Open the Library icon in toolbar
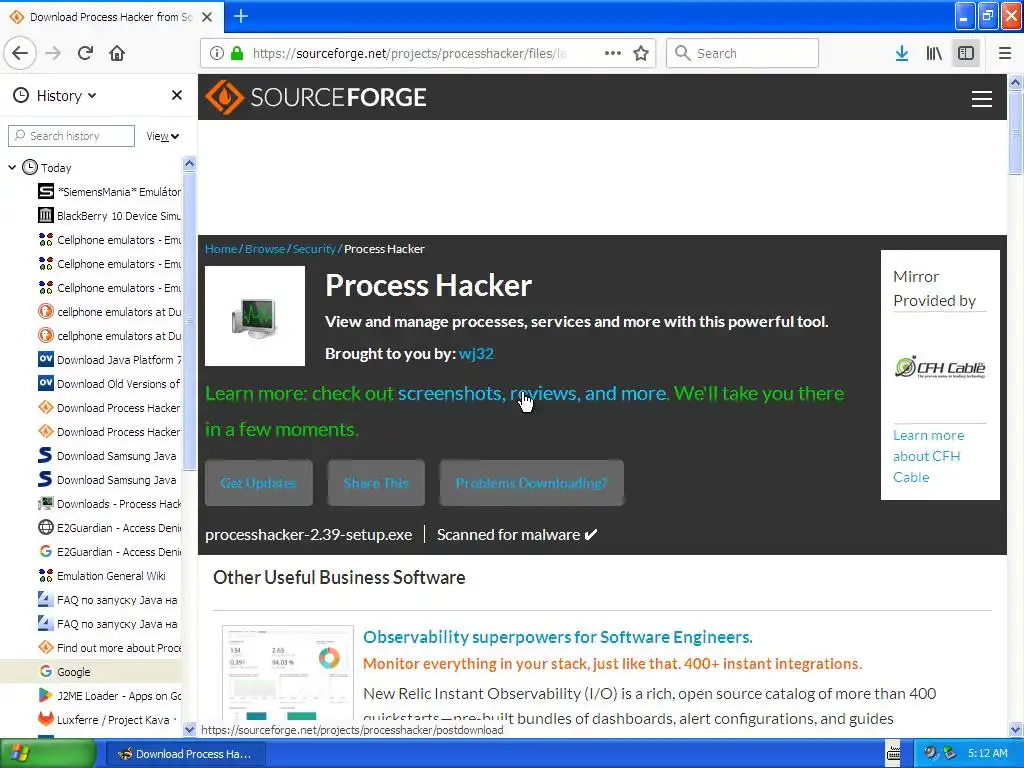1024x768 pixels. click(x=934, y=53)
